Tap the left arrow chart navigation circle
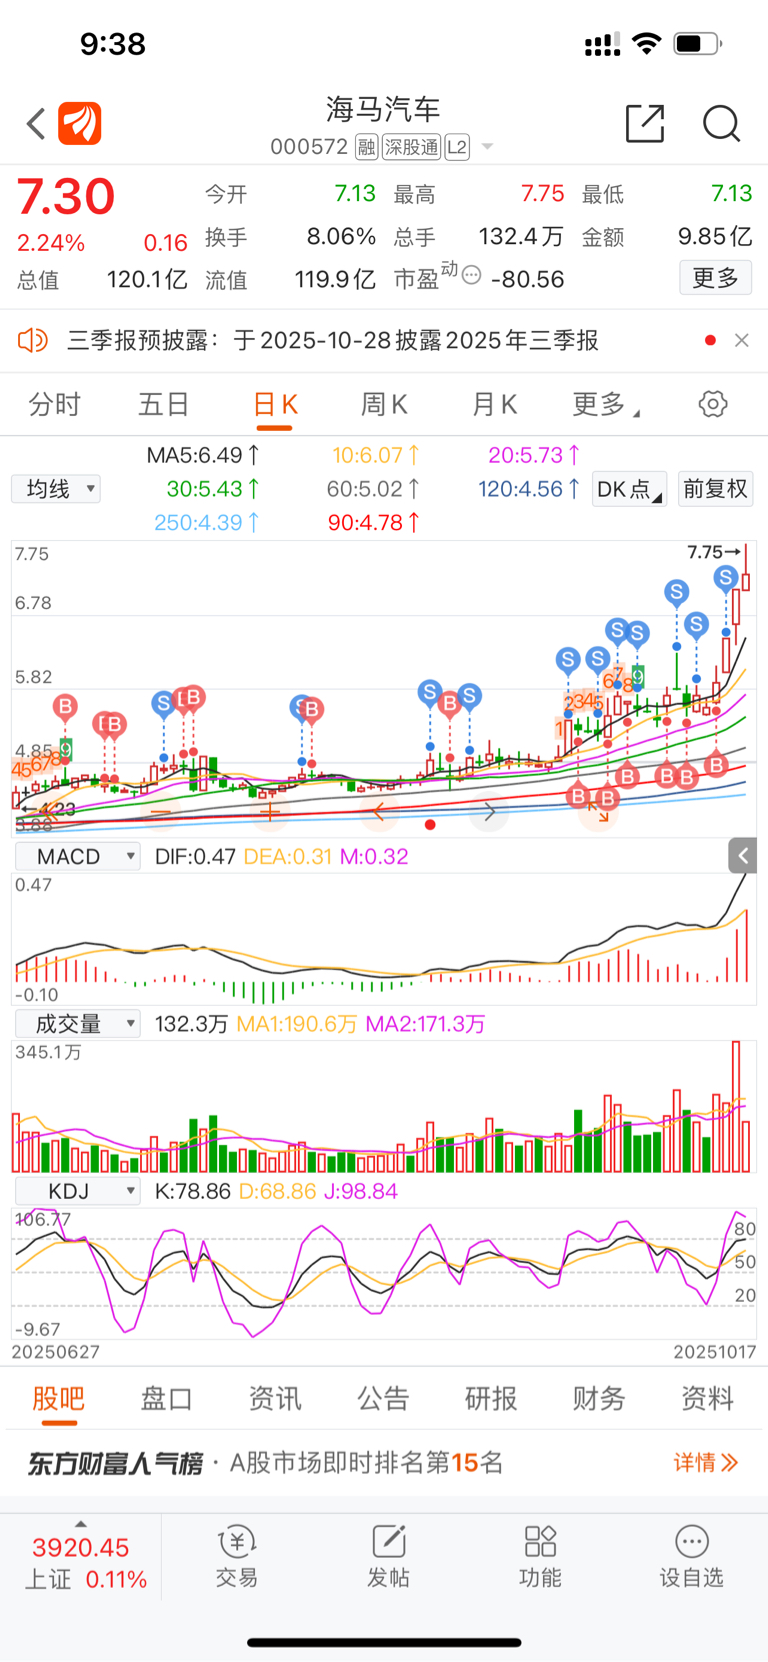 (379, 812)
